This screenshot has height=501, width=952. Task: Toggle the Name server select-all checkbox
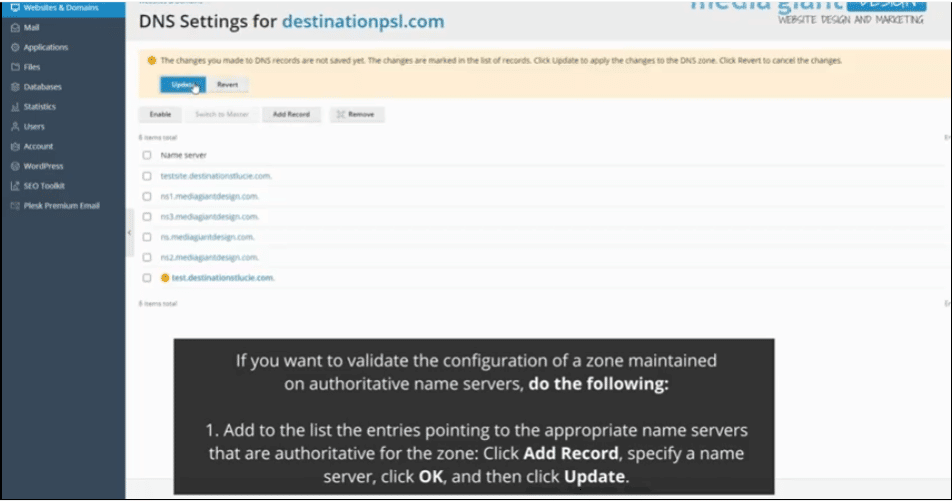point(147,155)
